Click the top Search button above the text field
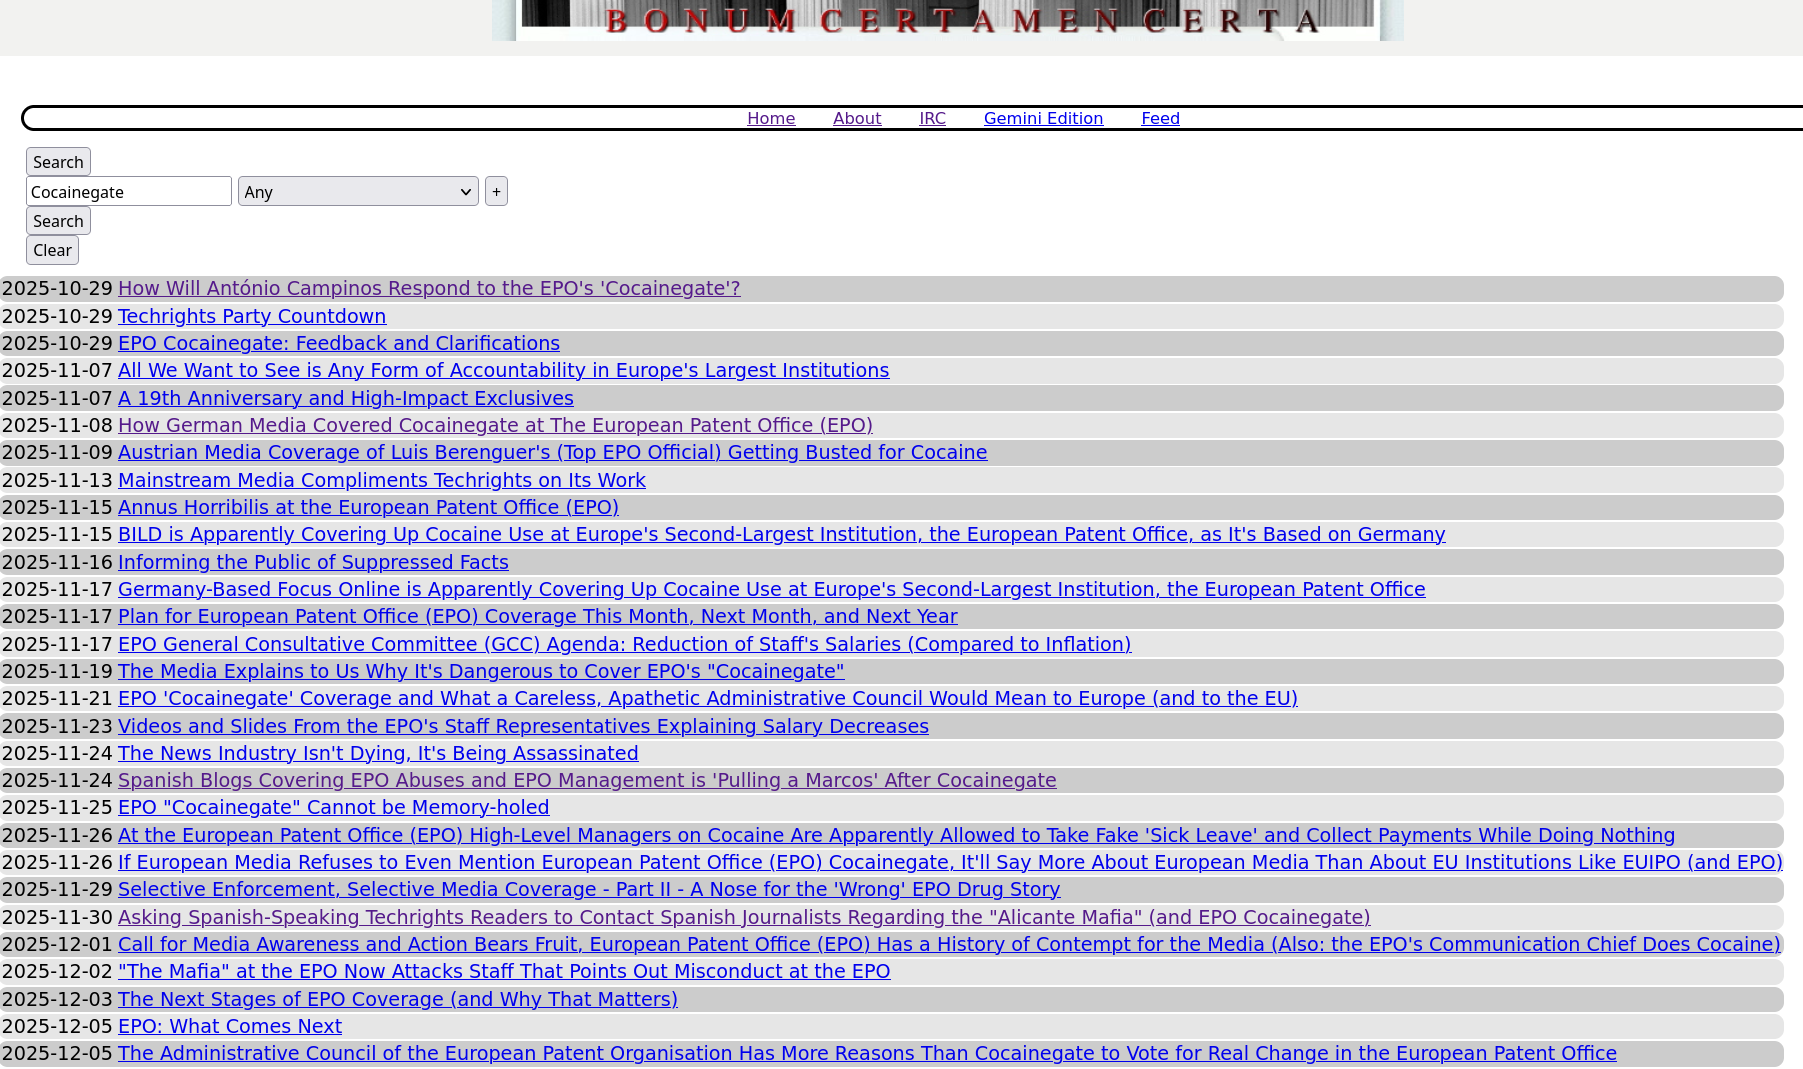The height and width of the screenshot is (1069, 1803). point(58,162)
